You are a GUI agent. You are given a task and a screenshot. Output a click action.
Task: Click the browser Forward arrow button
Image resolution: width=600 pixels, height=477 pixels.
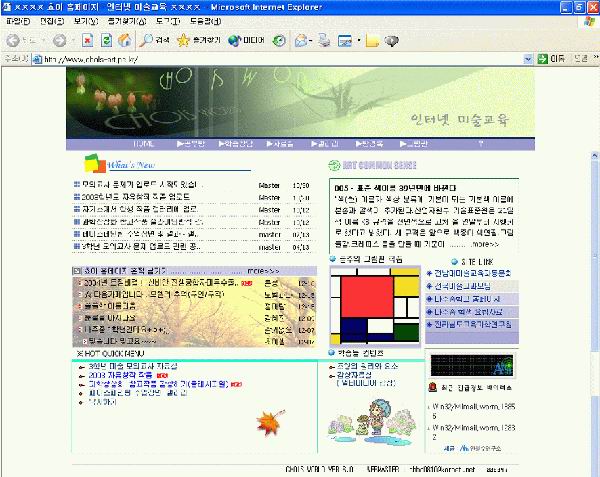(59, 40)
